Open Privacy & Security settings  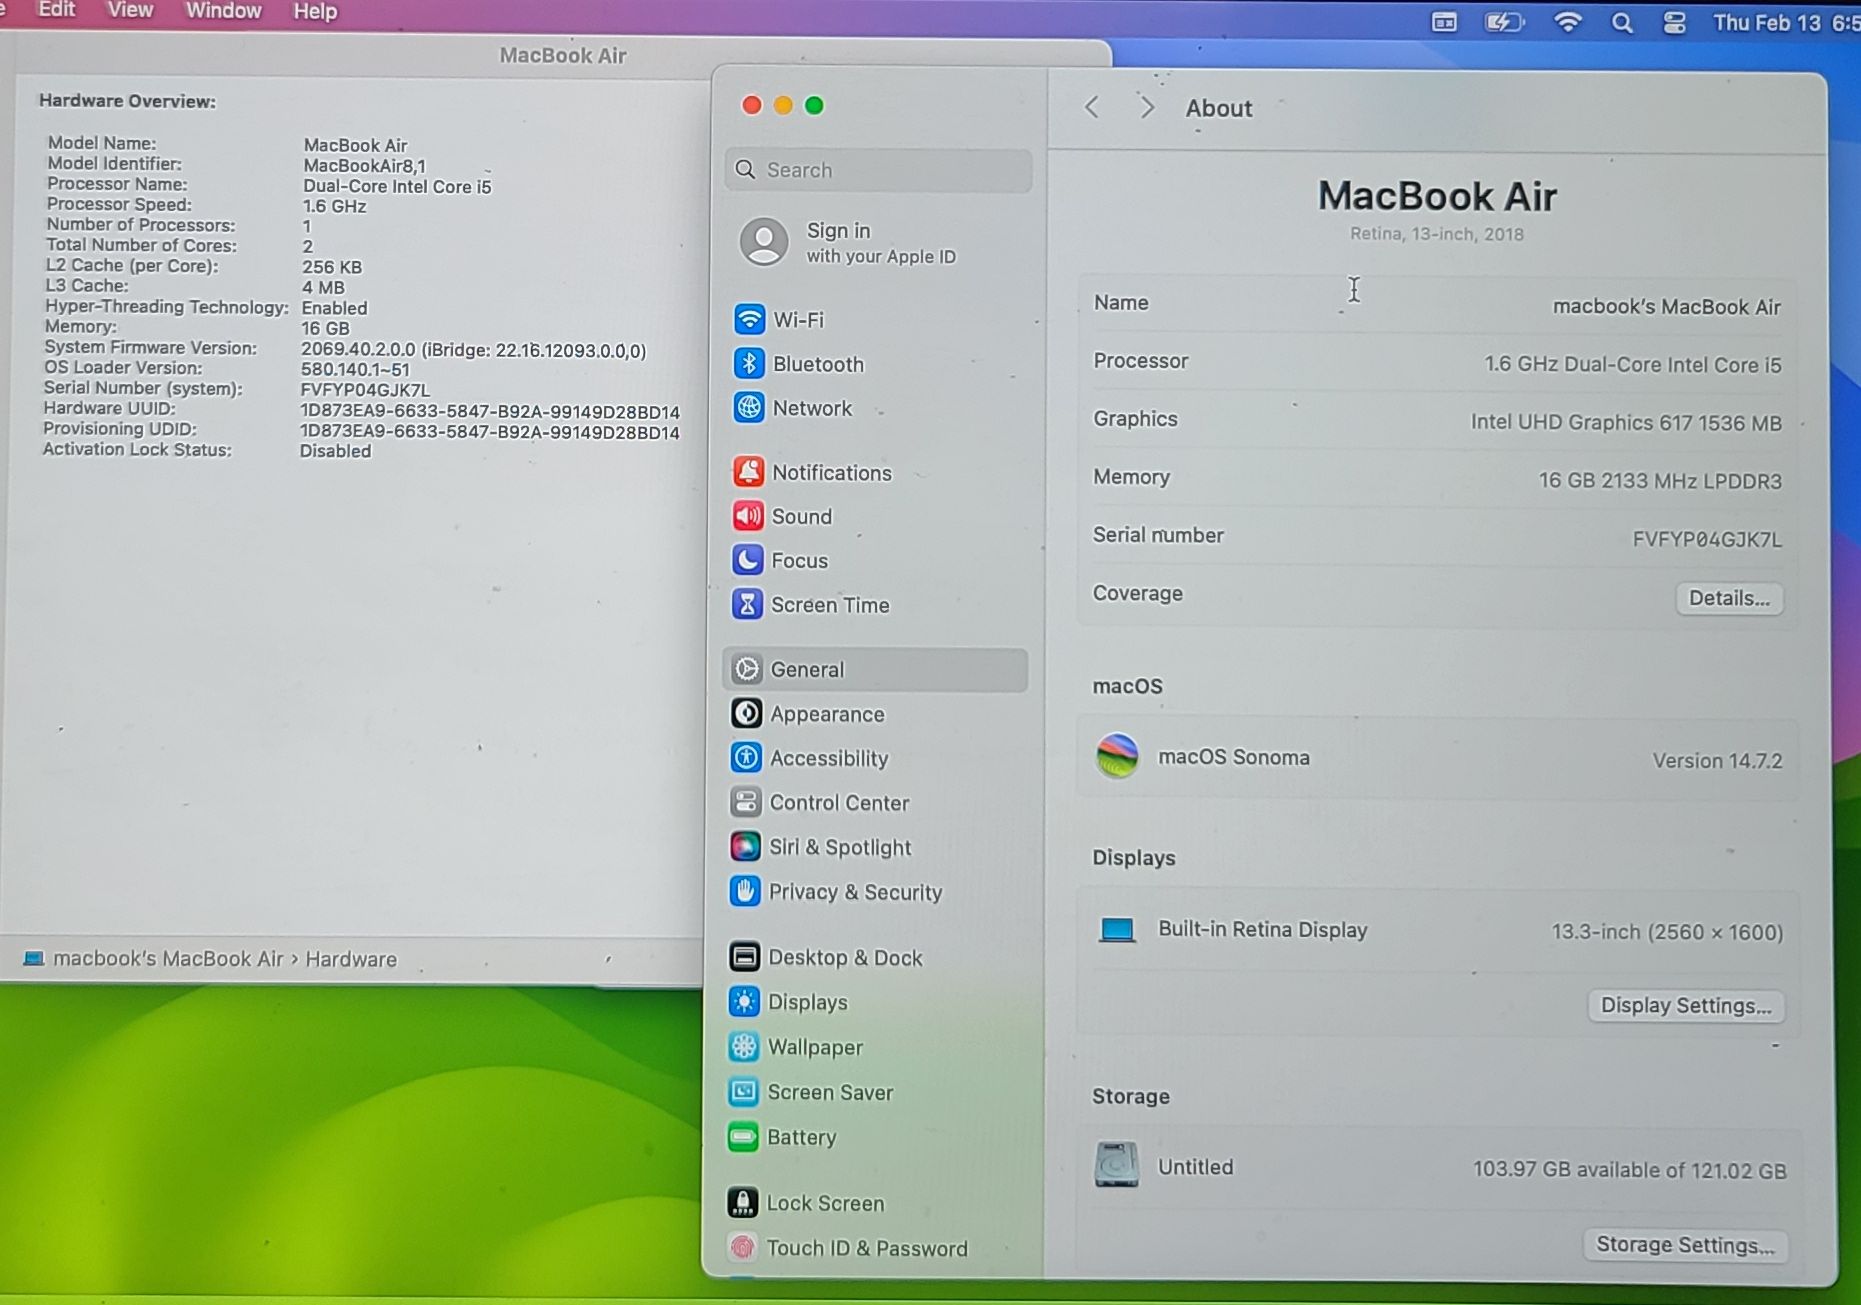click(854, 892)
